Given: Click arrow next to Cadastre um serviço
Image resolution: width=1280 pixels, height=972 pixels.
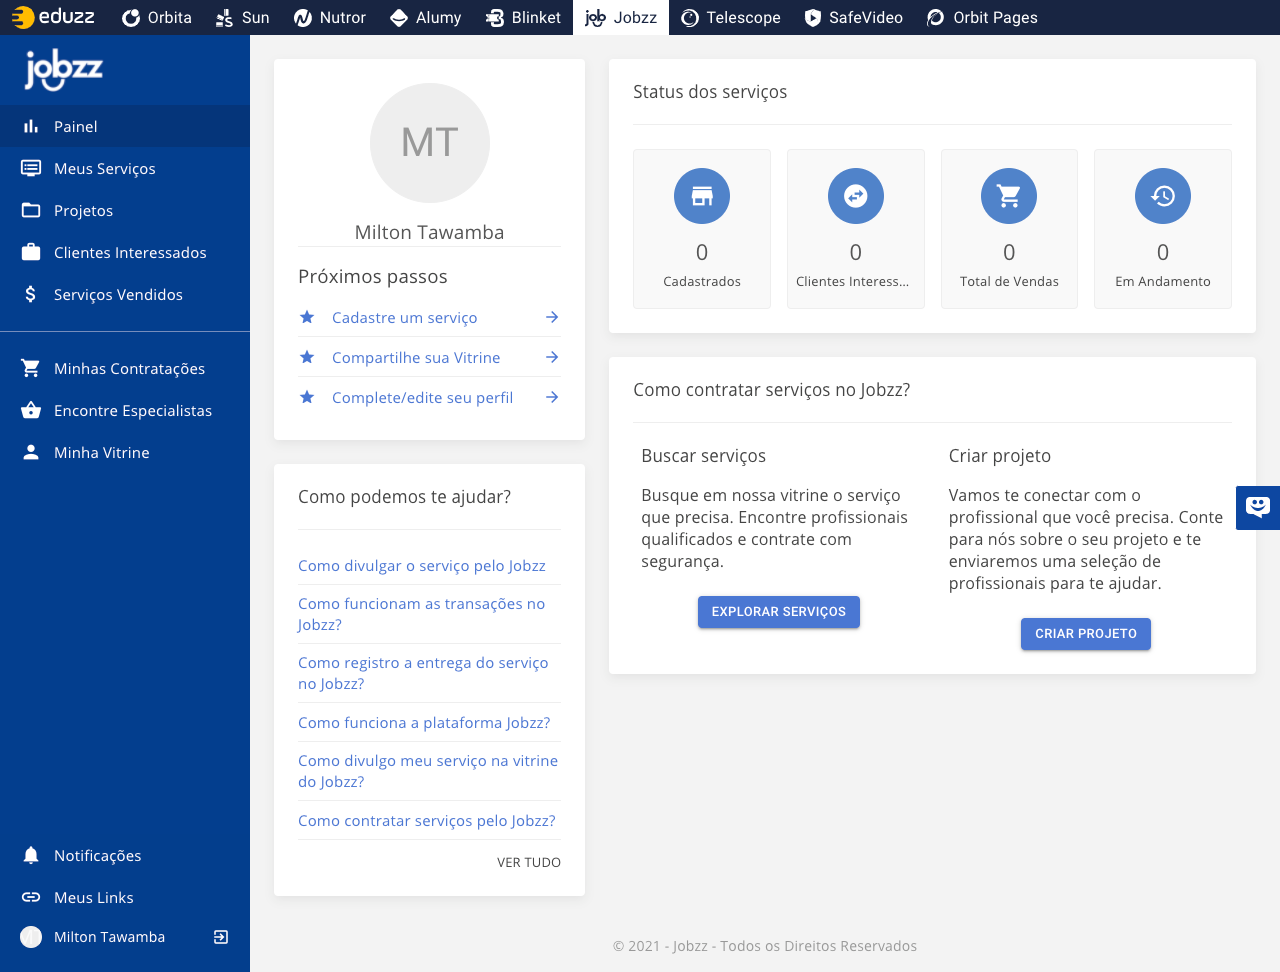Looking at the screenshot, I should click(x=552, y=317).
